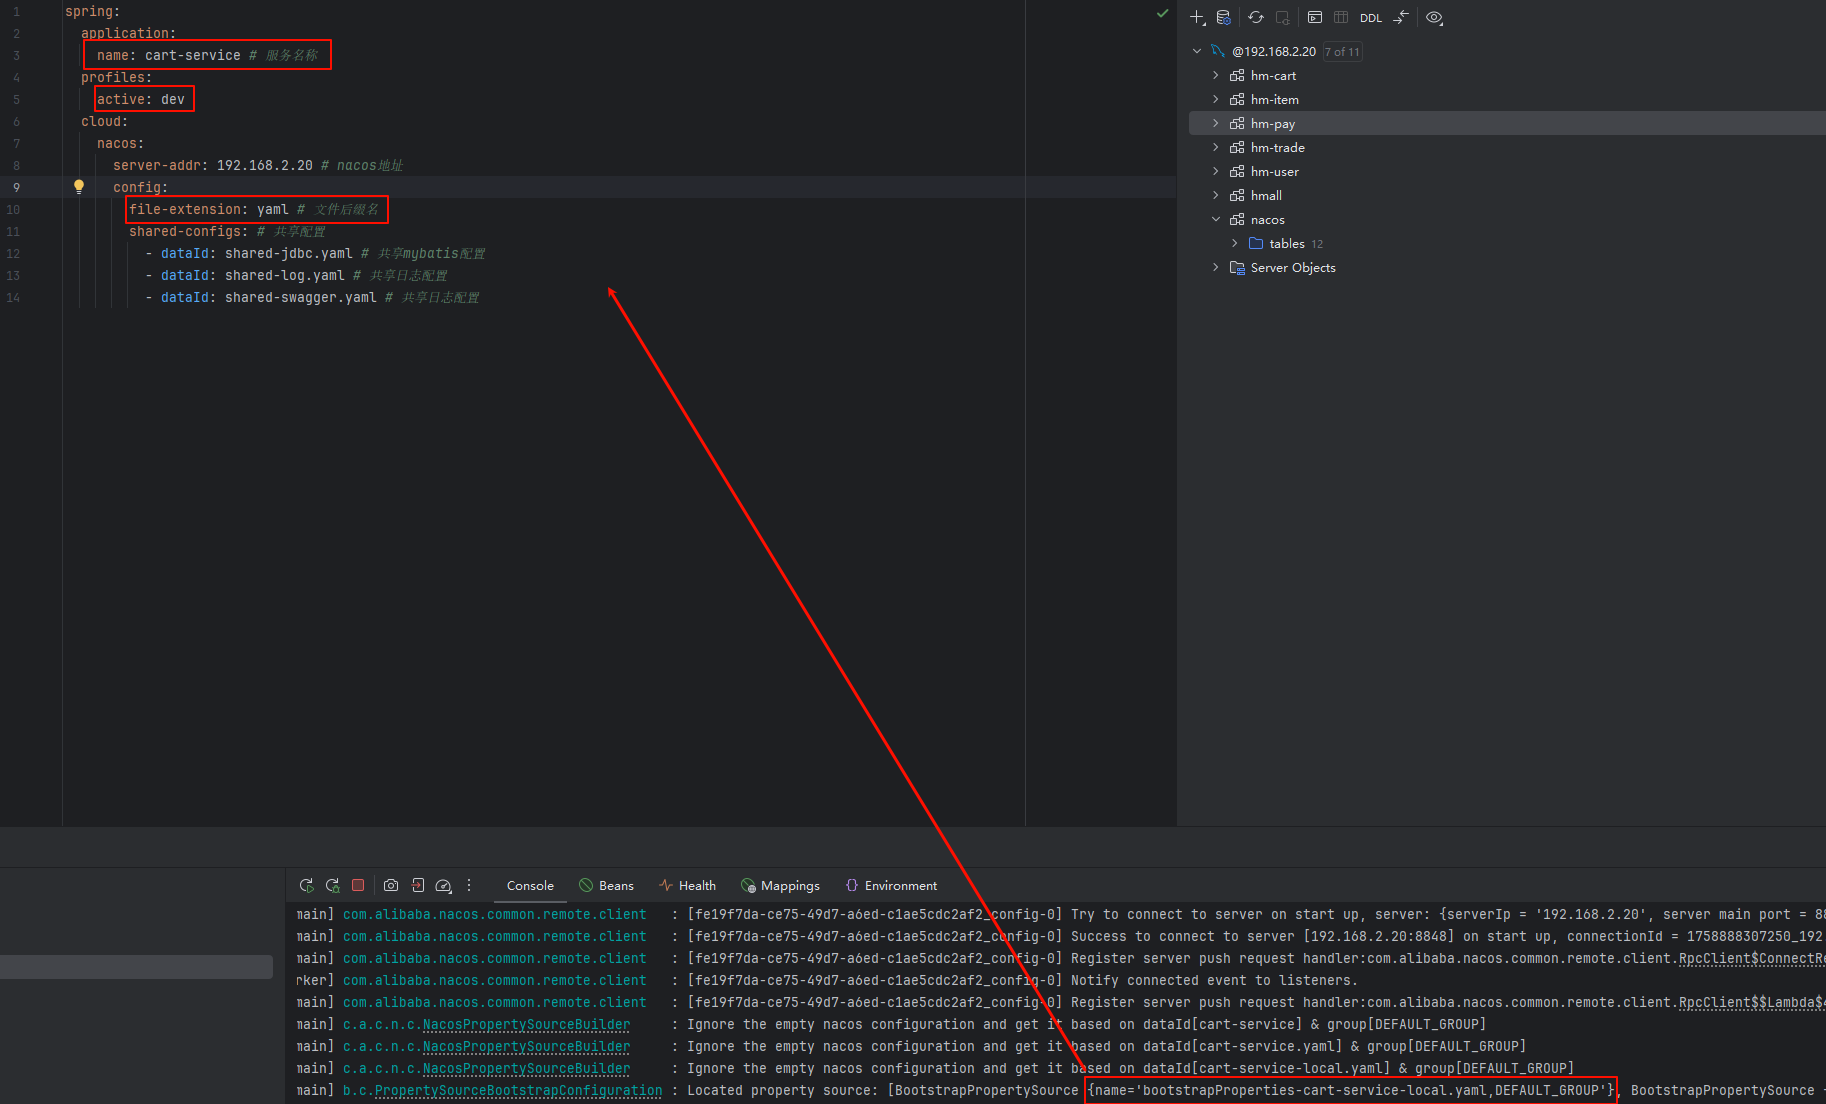
Task: Switch to the Mappings tab
Action: coord(780,886)
